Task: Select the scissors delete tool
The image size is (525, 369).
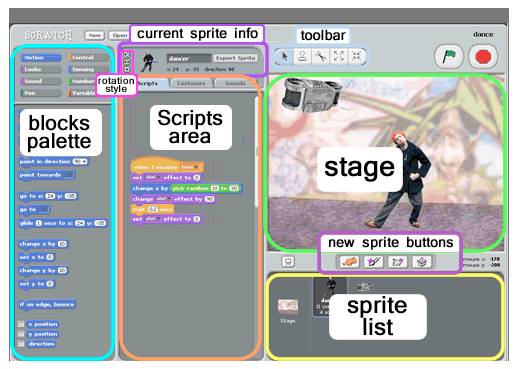Action: [x=321, y=56]
